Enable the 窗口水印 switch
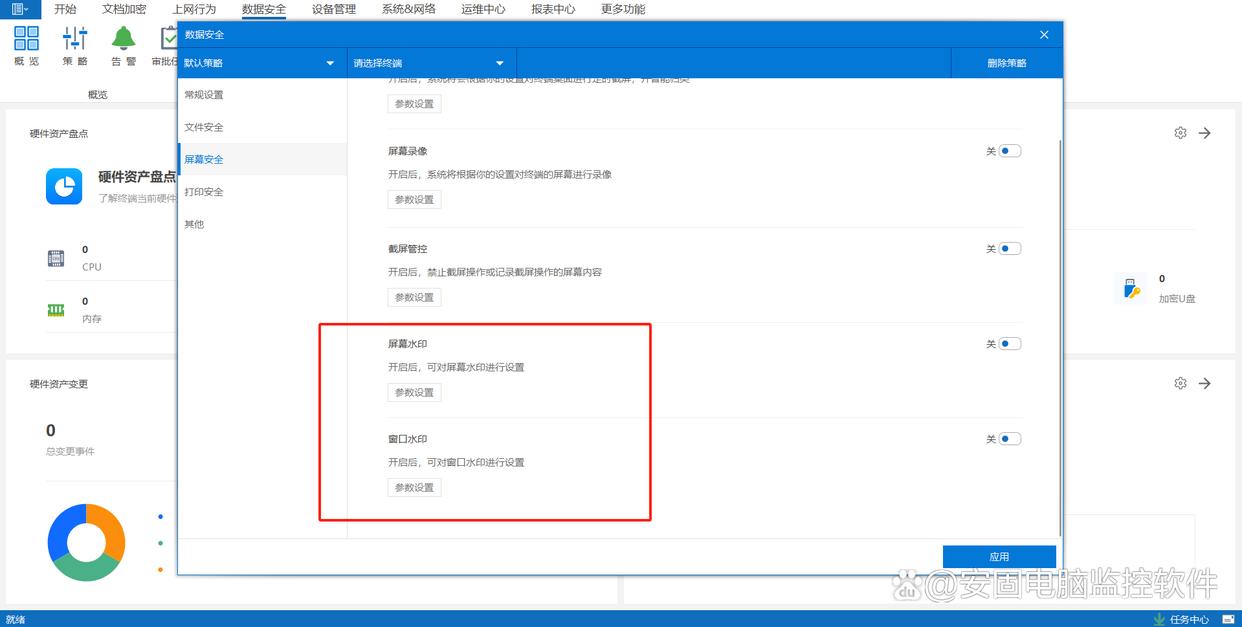 (1010, 439)
